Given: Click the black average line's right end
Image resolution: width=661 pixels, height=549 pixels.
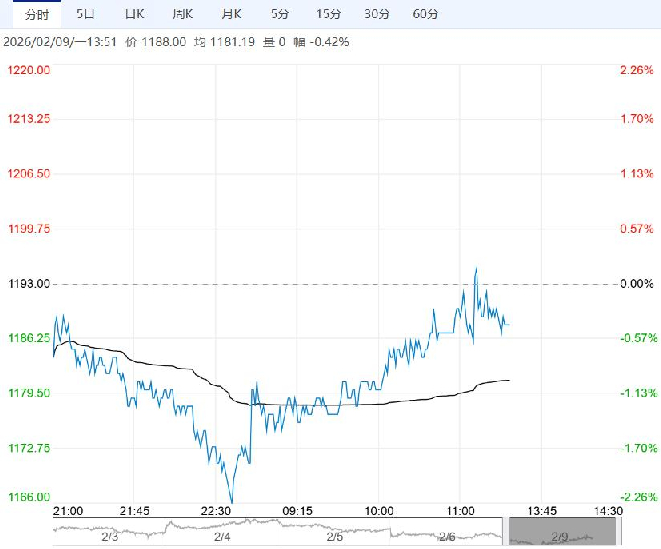Looking at the screenshot, I should pyautogui.click(x=509, y=380).
